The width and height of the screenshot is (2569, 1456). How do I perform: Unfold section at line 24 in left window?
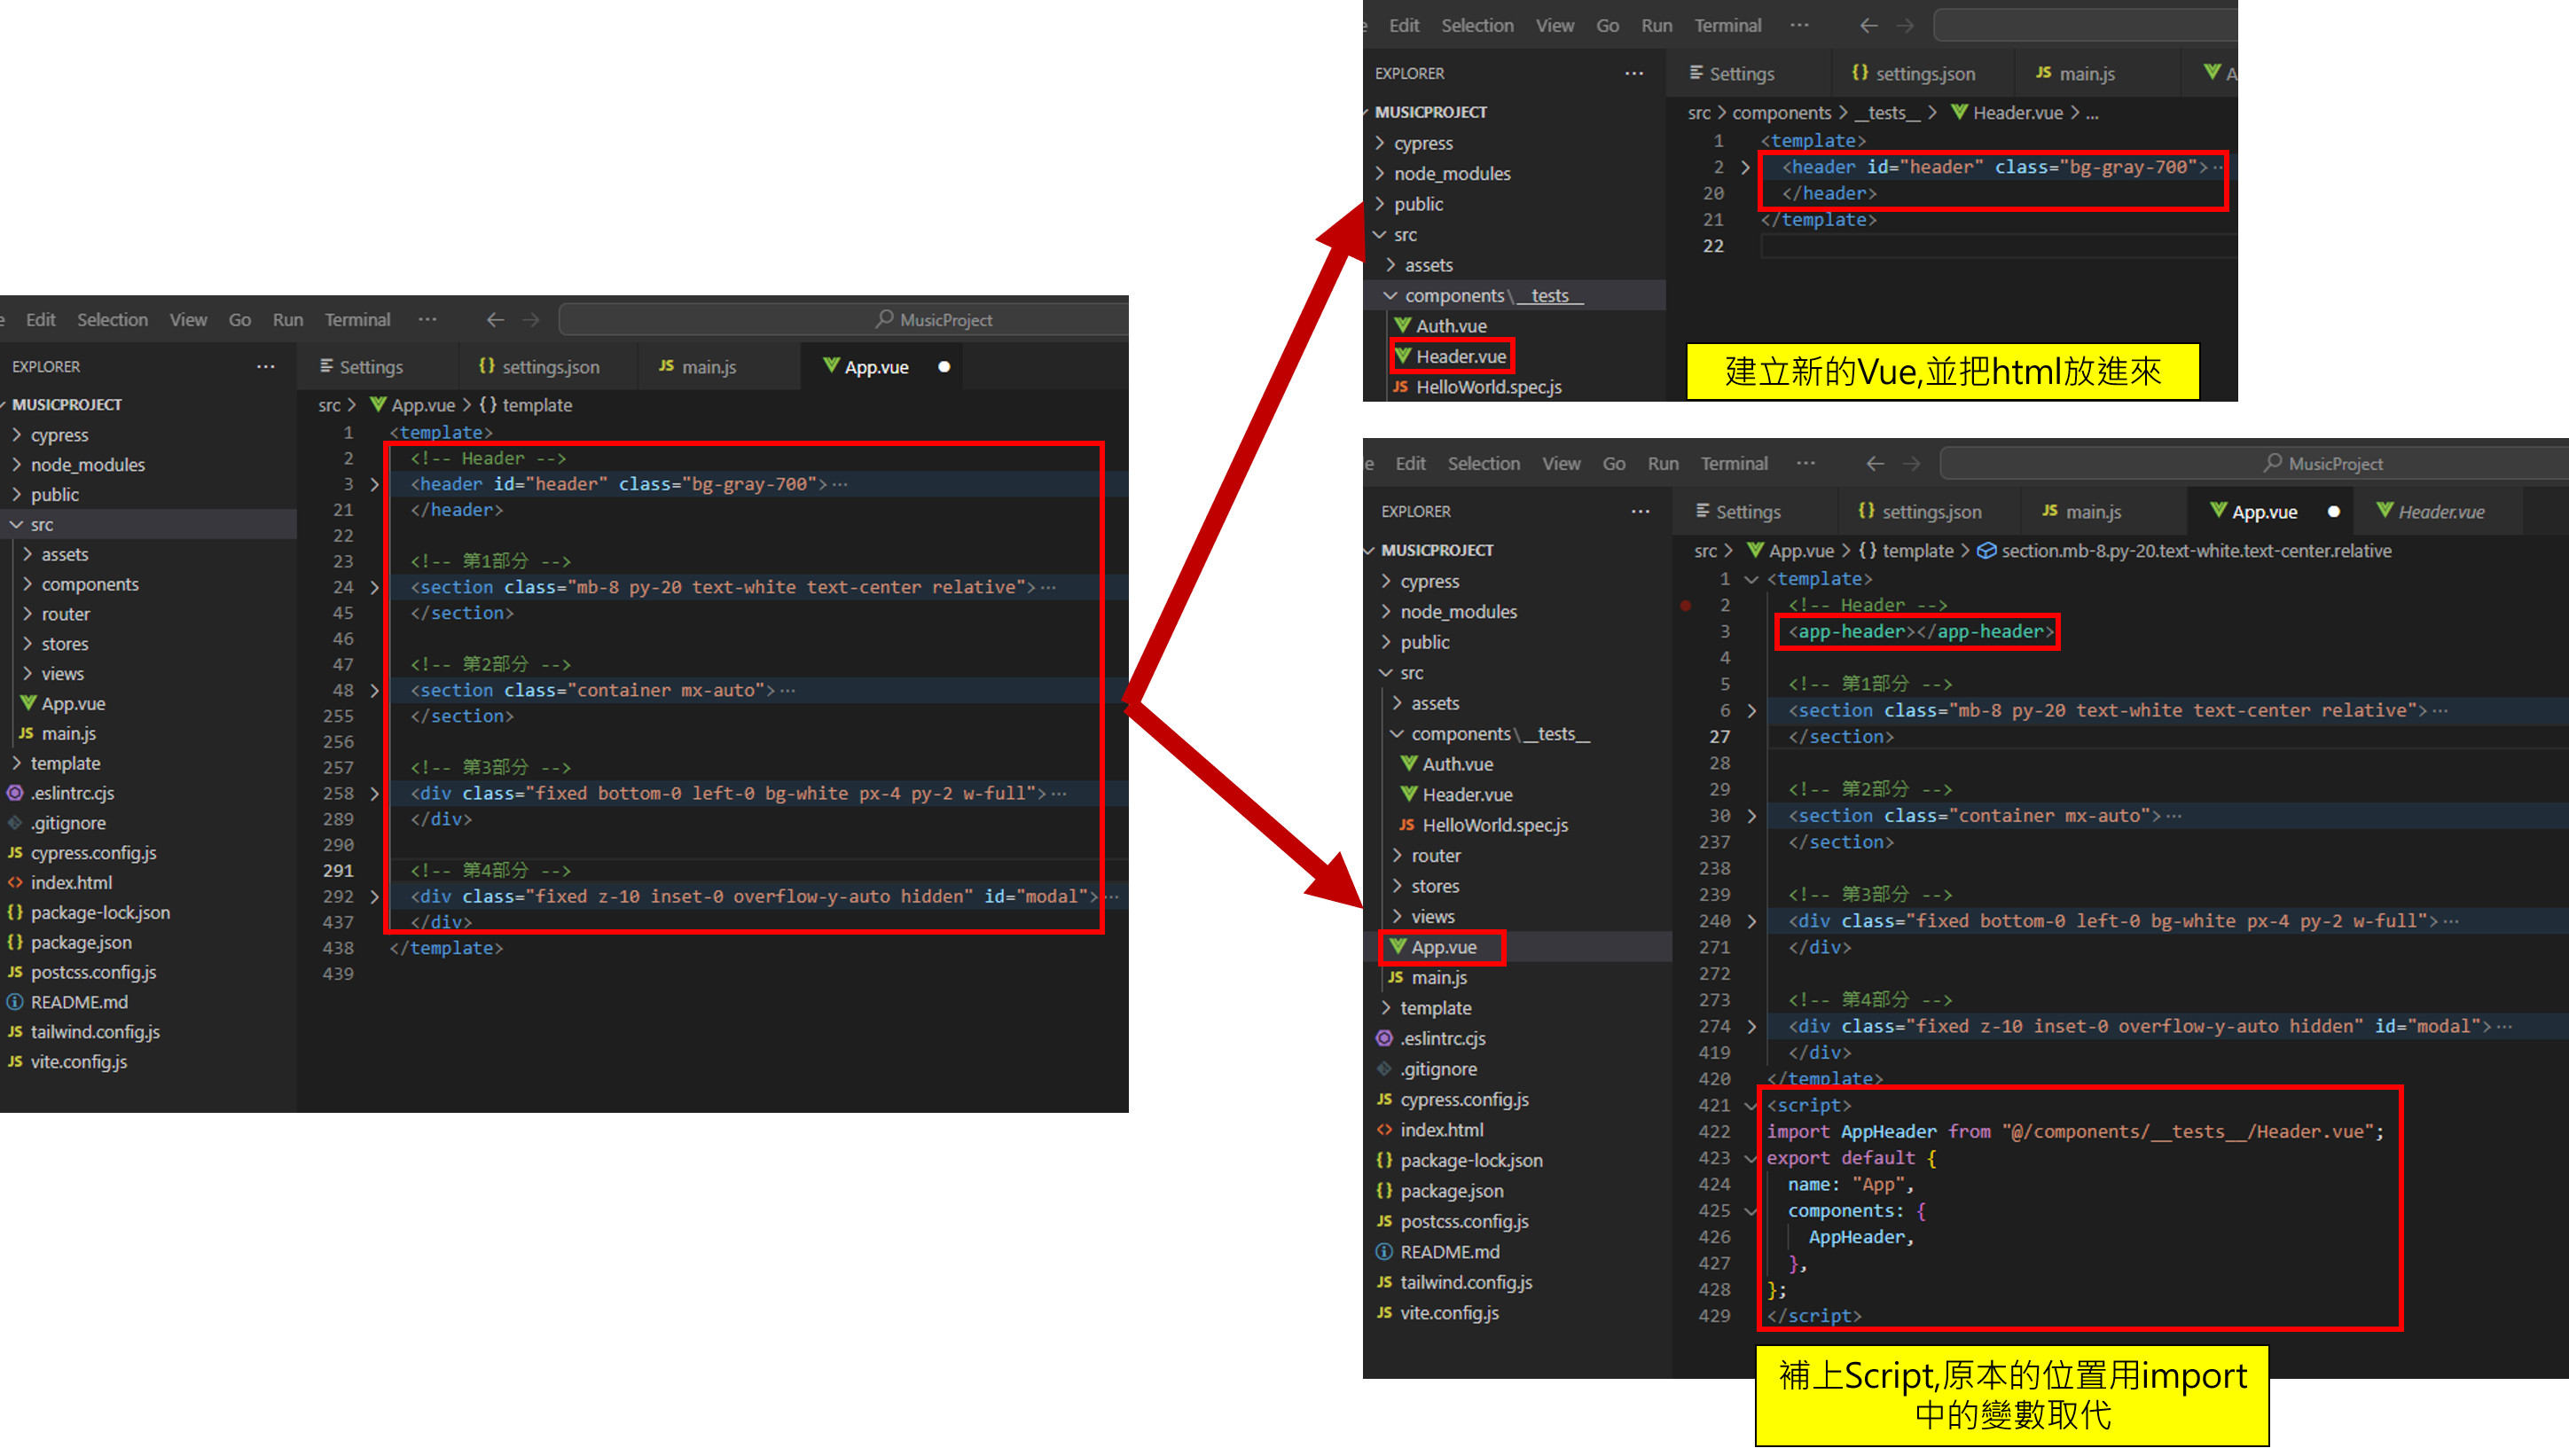(375, 587)
